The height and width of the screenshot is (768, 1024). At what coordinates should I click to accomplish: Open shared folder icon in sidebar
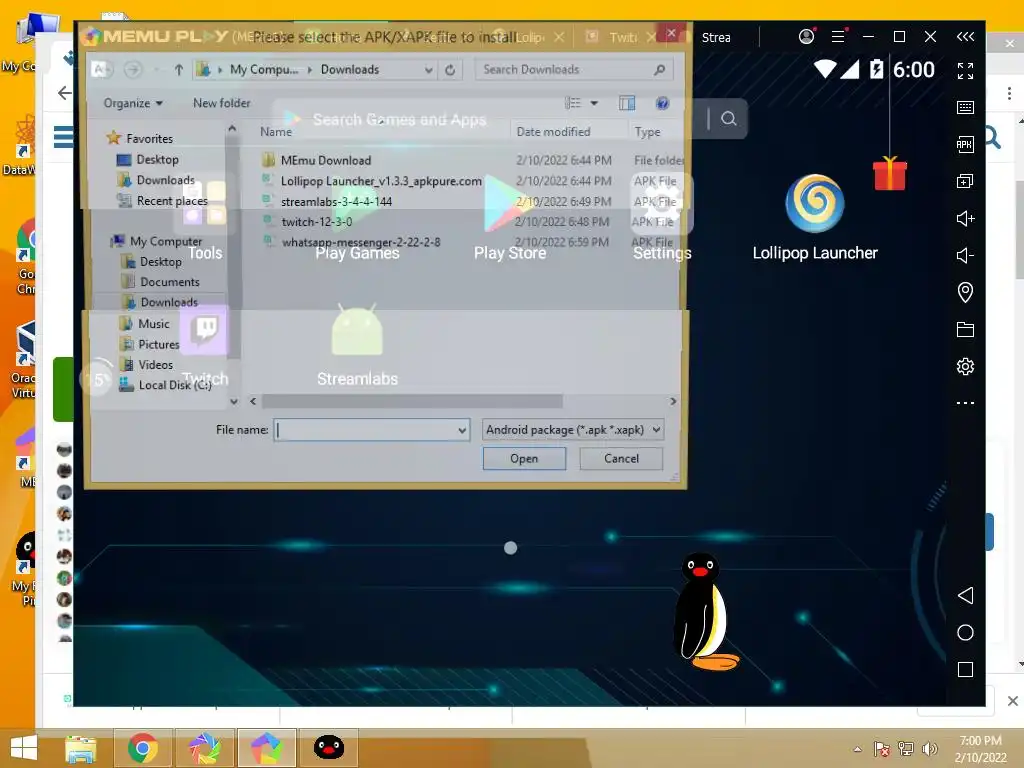pos(965,329)
